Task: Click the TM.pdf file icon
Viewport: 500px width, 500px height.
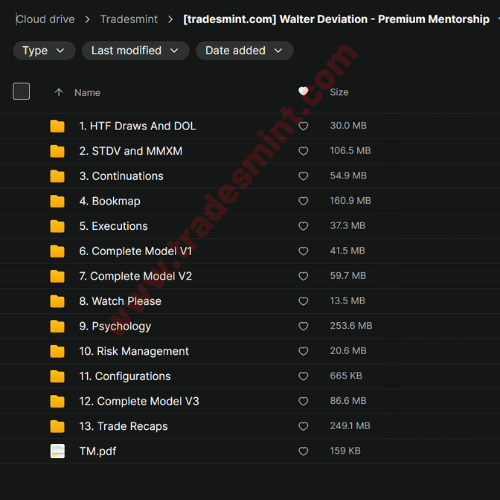Action: [x=57, y=451]
